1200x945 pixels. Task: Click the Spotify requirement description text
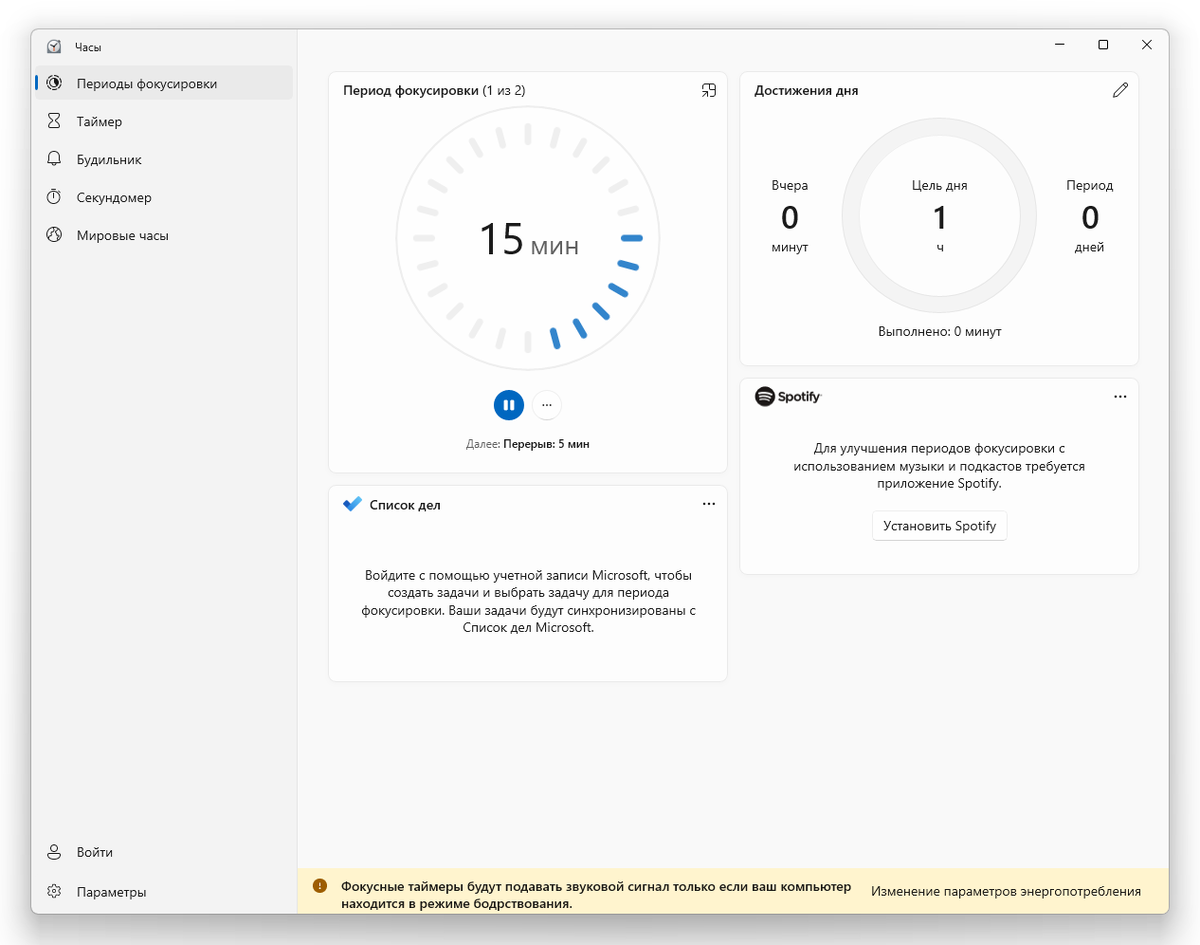coord(939,466)
